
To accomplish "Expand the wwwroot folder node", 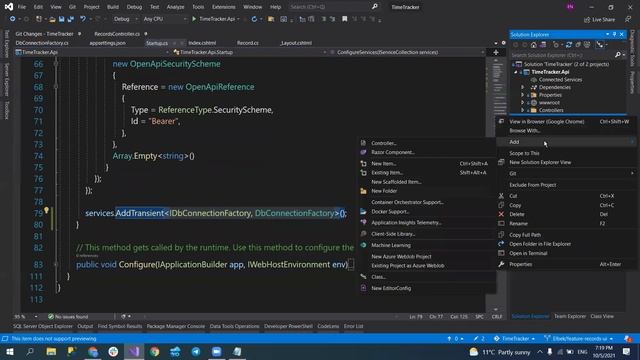I will point(522,103).
